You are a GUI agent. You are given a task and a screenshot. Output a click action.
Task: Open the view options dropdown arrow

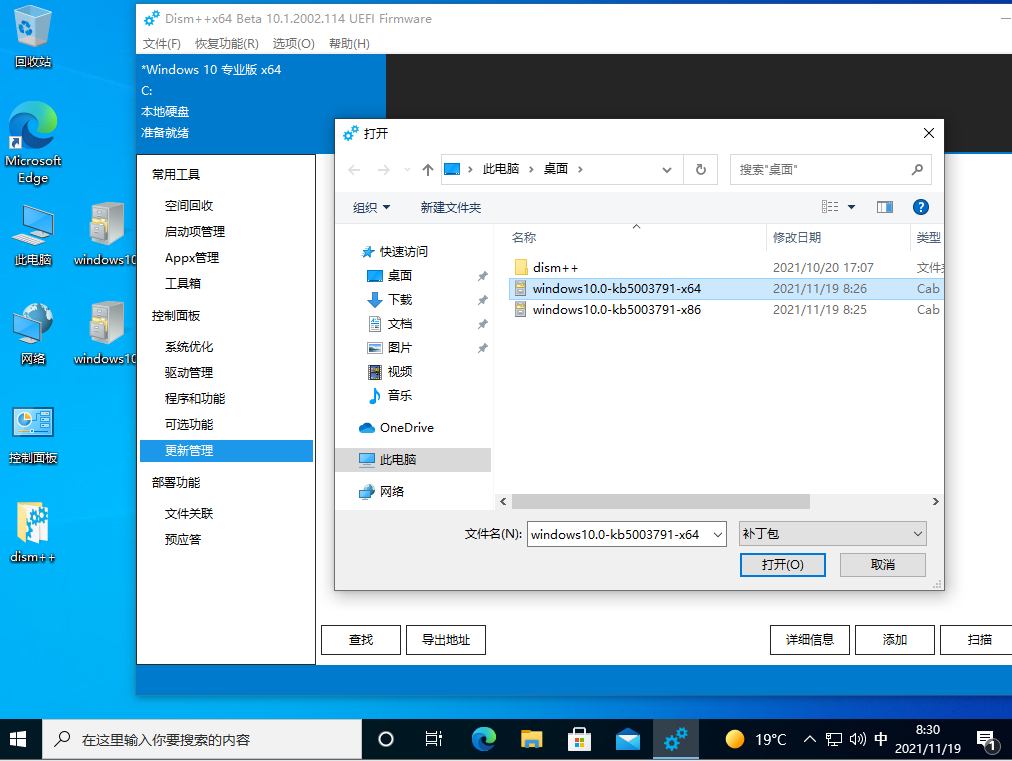pos(852,207)
